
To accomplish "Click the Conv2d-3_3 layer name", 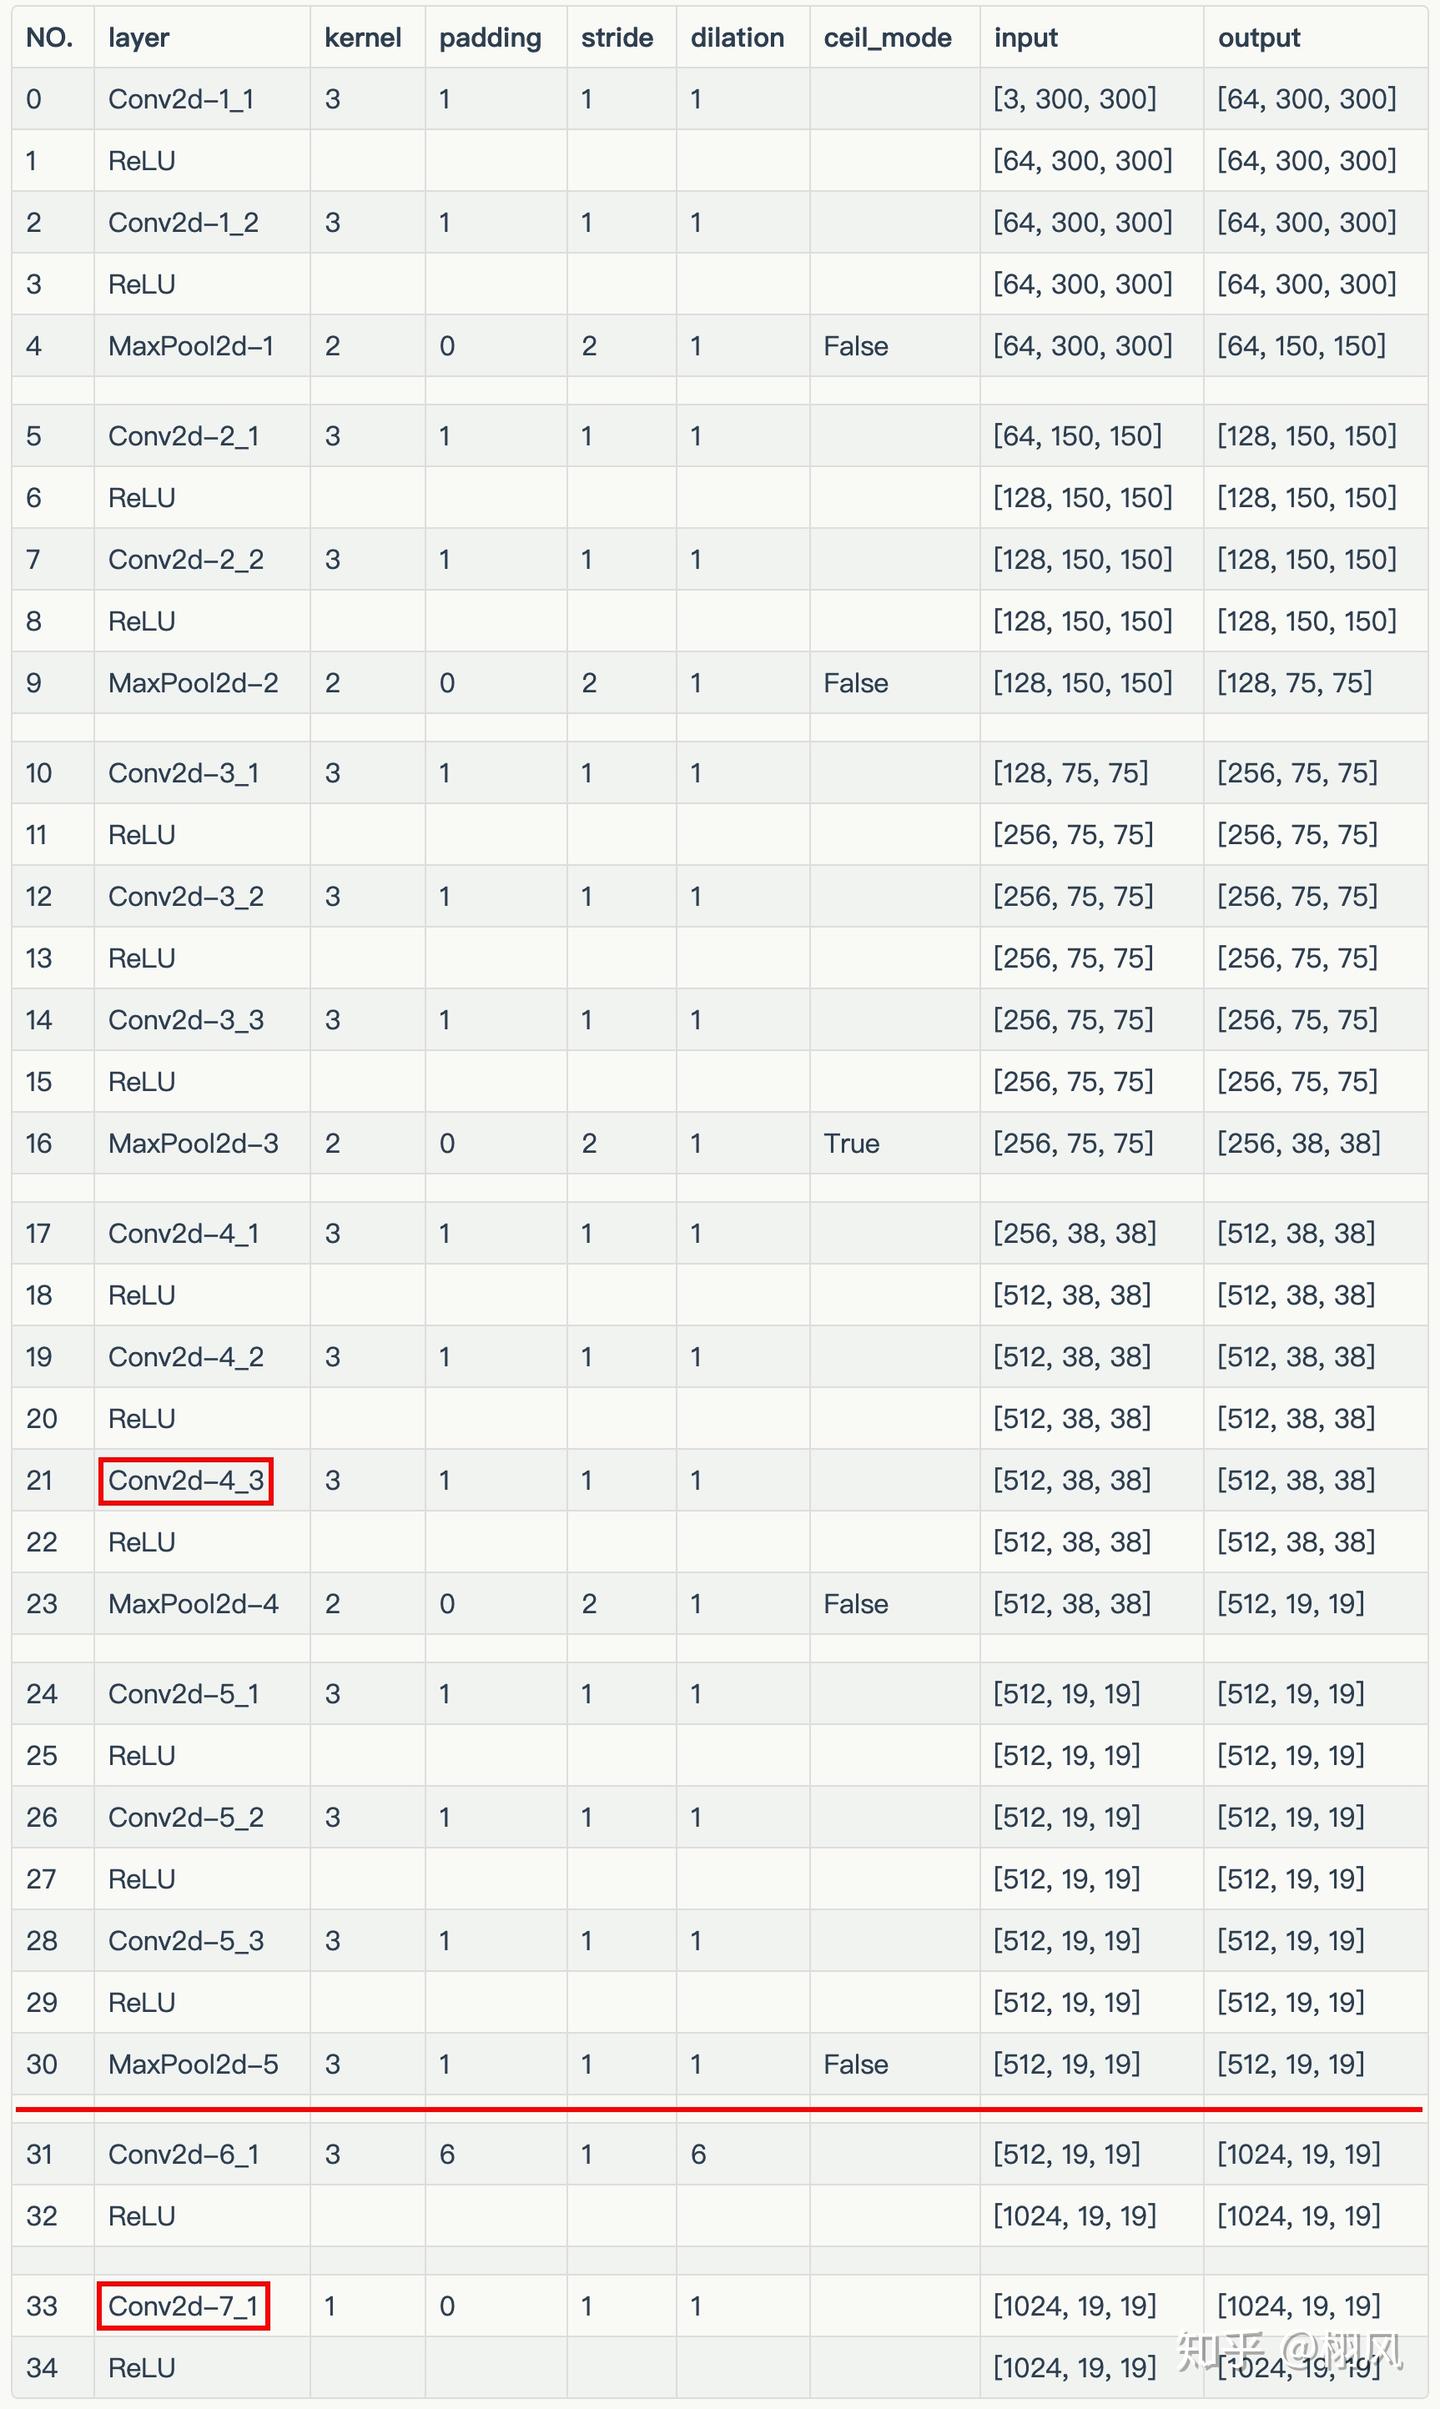I will click(186, 1020).
